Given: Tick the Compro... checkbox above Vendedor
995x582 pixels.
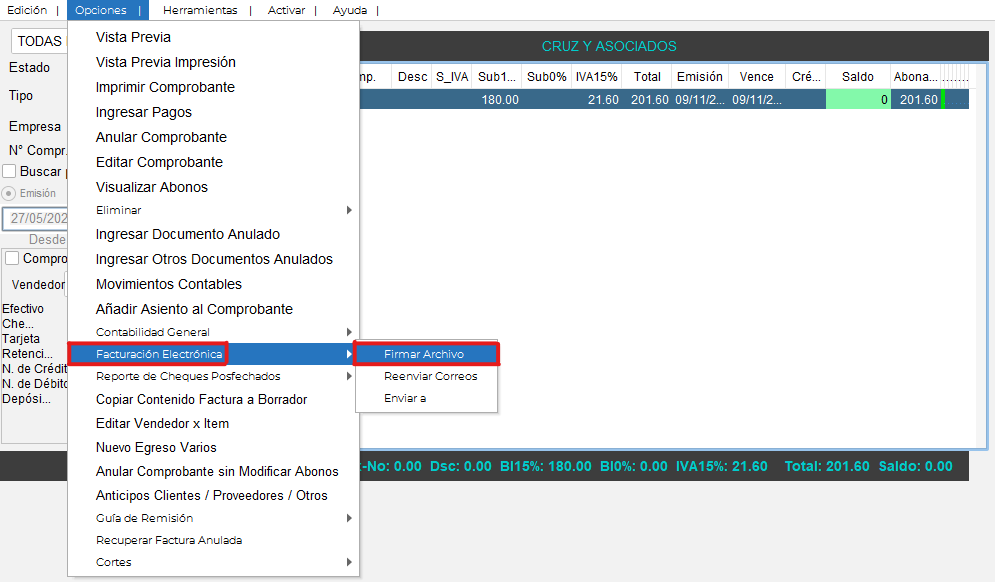Looking at the screenshot, I should (x=12, y=258).
